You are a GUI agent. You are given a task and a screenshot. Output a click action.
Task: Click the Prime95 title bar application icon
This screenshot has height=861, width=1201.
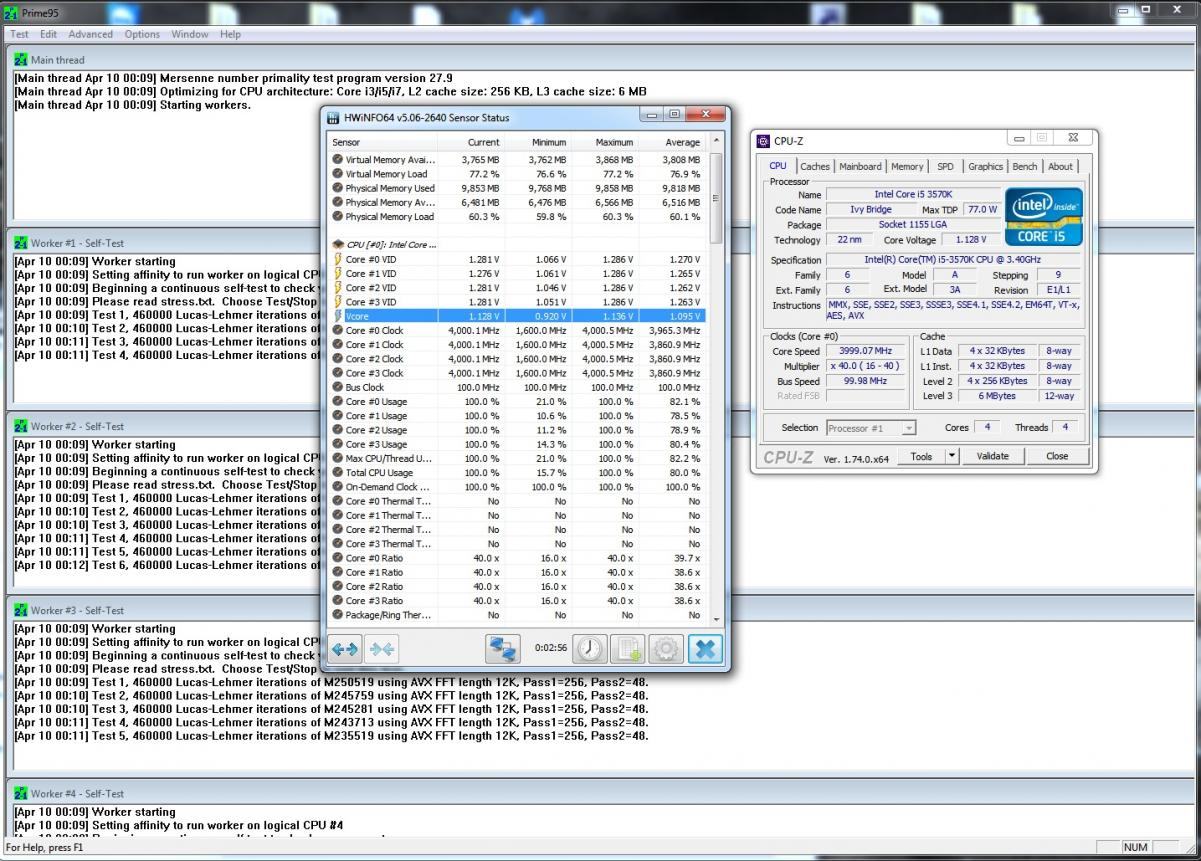click(11, 13)
